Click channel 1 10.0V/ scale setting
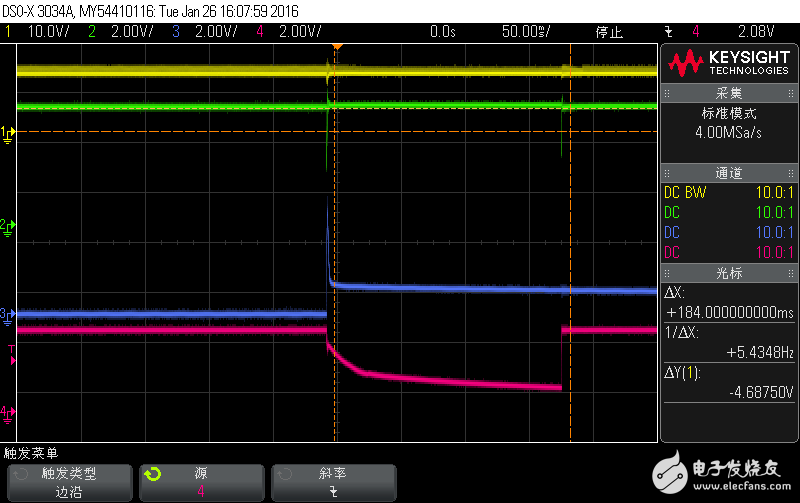Viewport: 800px width, 503px height. pos(45,32)
